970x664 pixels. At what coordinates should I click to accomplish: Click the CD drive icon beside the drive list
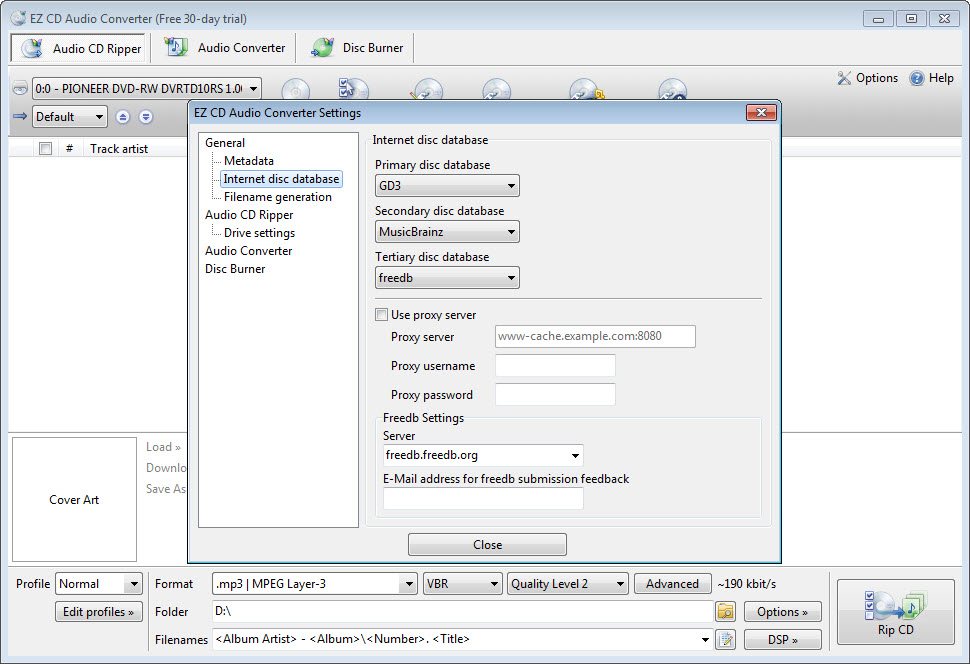(20, 88)
